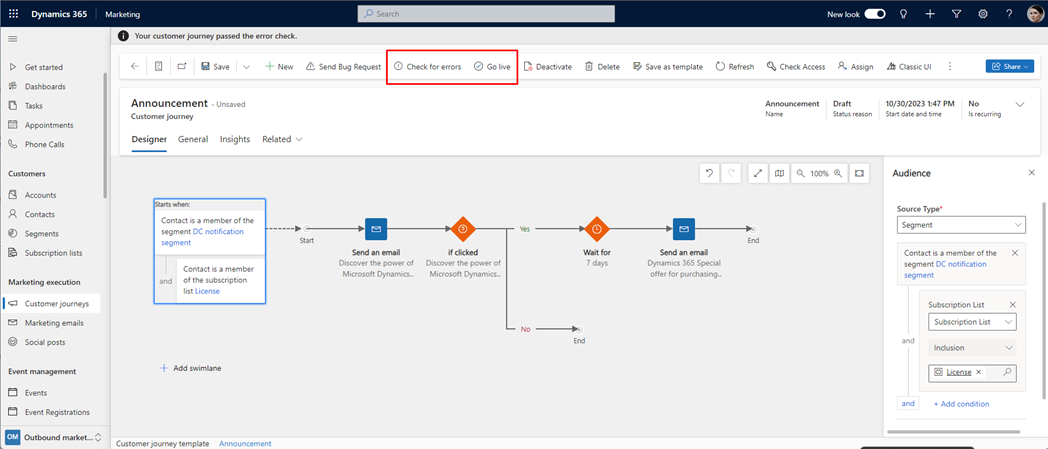Open the record set form icon
The width and height of the screenshot is (1048, 449).
coord(158,66)
